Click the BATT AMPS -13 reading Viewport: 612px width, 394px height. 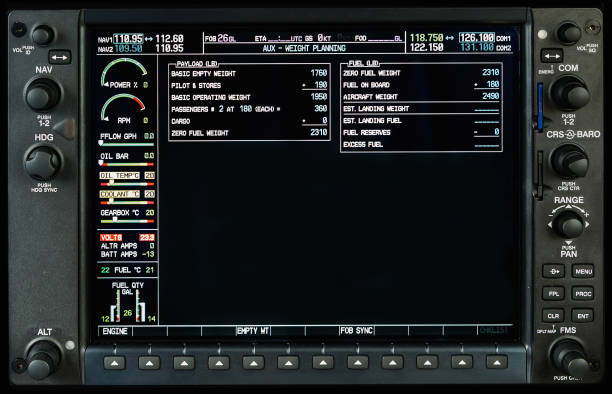127,254
